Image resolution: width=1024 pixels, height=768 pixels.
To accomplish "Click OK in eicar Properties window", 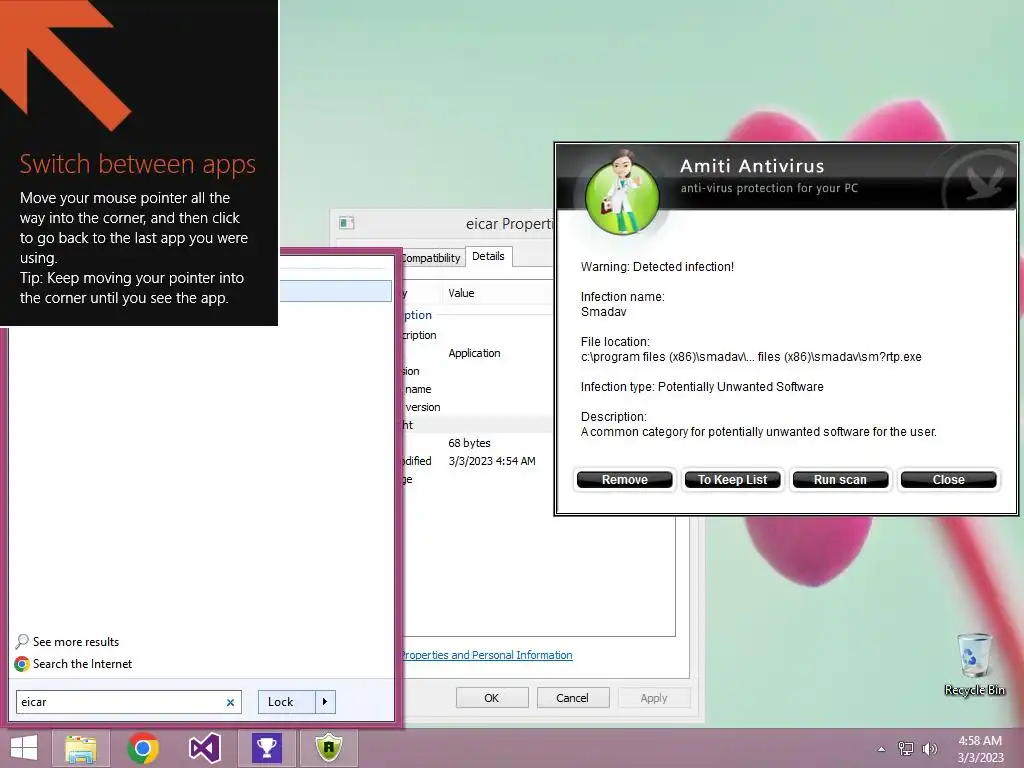I will pos(492,697).
